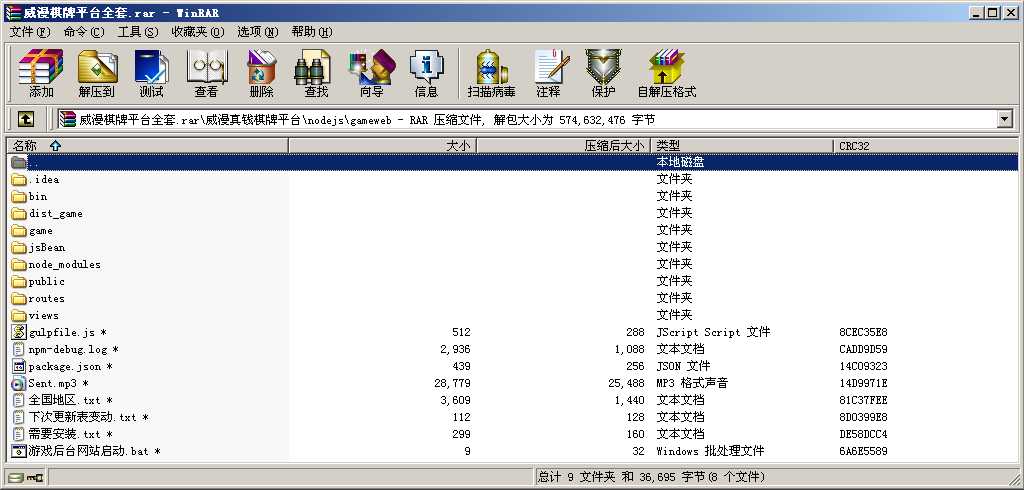1024x490 pixels.
Task: Open the 命令(C) menu
Action: pyautogui.click(x=84, y=31)
